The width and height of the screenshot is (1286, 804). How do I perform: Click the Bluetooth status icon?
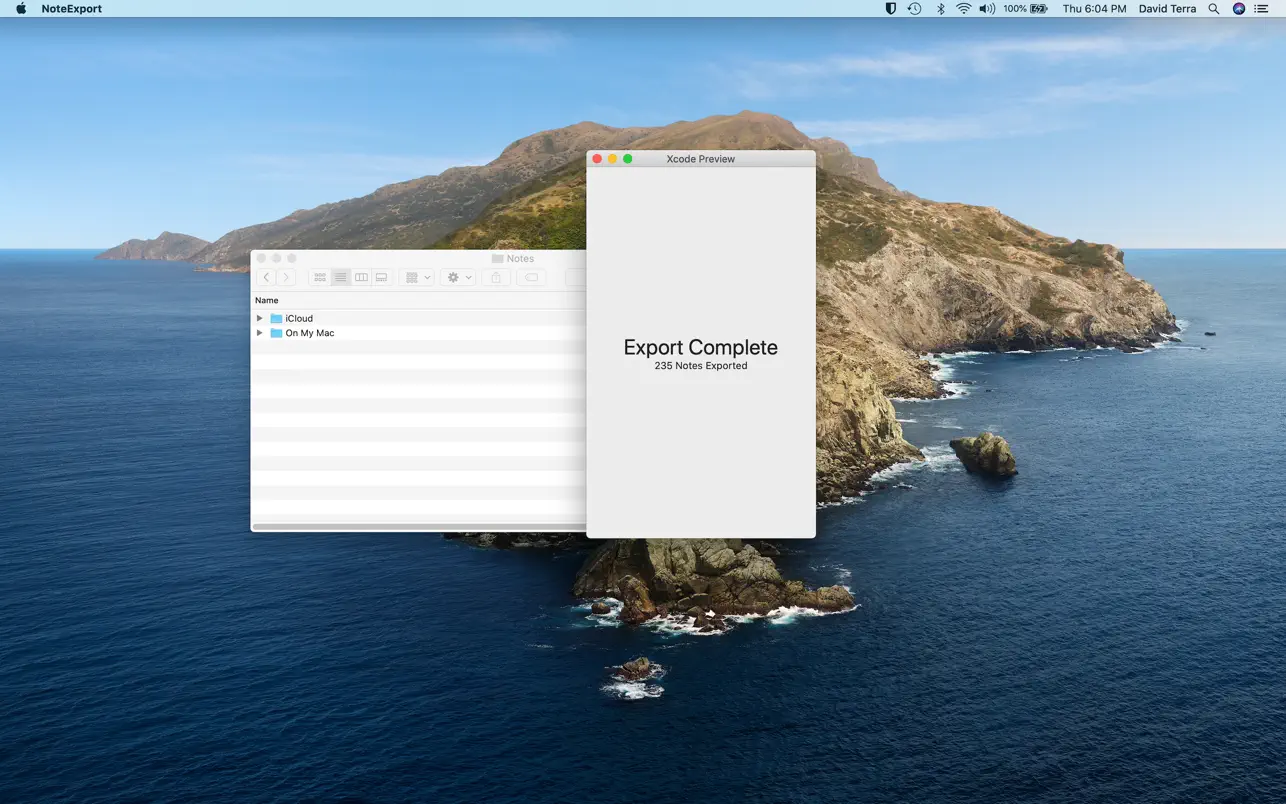[x=939, y=8]
